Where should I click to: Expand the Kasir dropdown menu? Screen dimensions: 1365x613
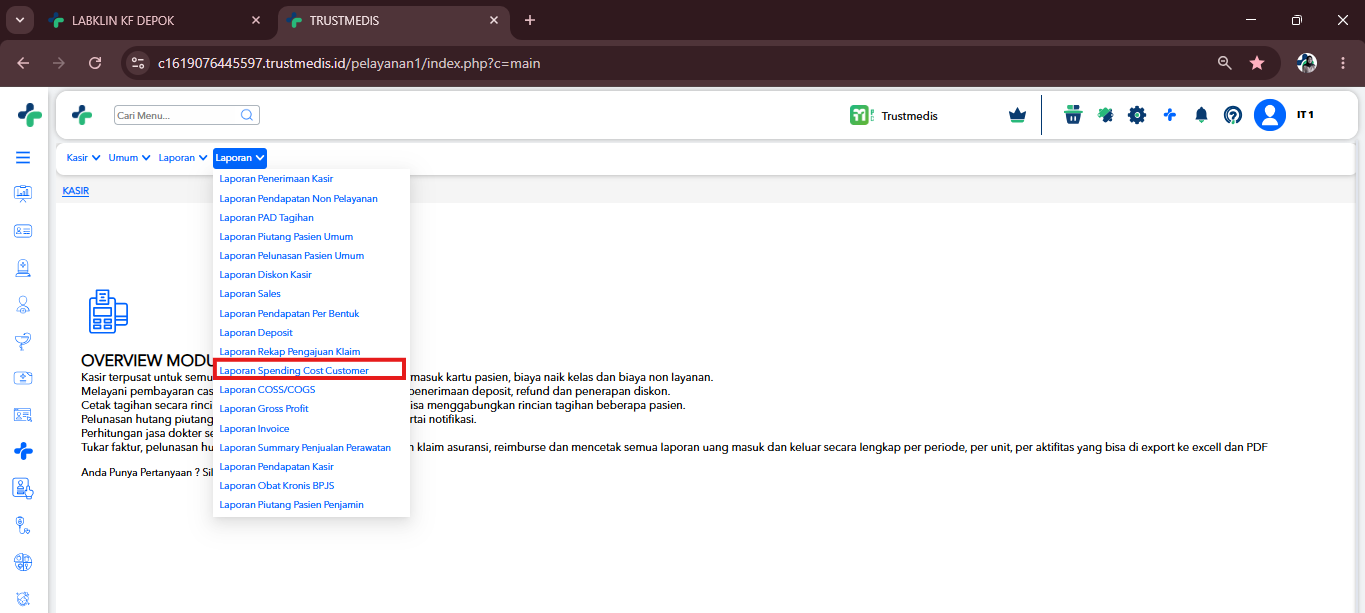click(84, 157)
